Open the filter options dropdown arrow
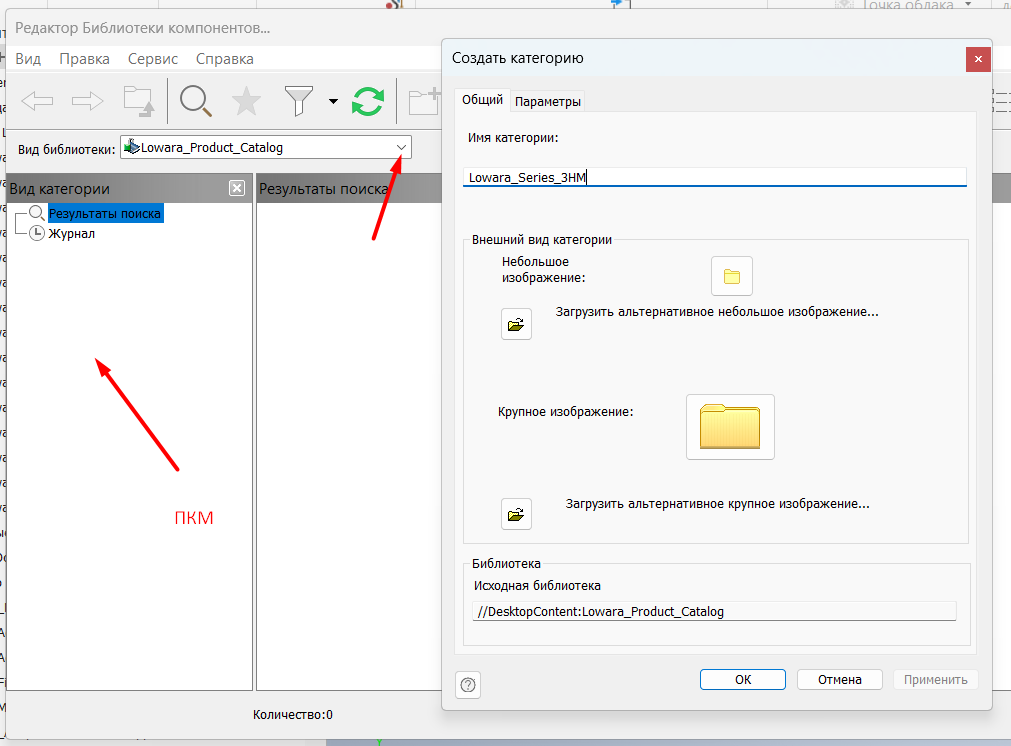The height and width of the screenshot is (746, 1011). coord(333,101)
